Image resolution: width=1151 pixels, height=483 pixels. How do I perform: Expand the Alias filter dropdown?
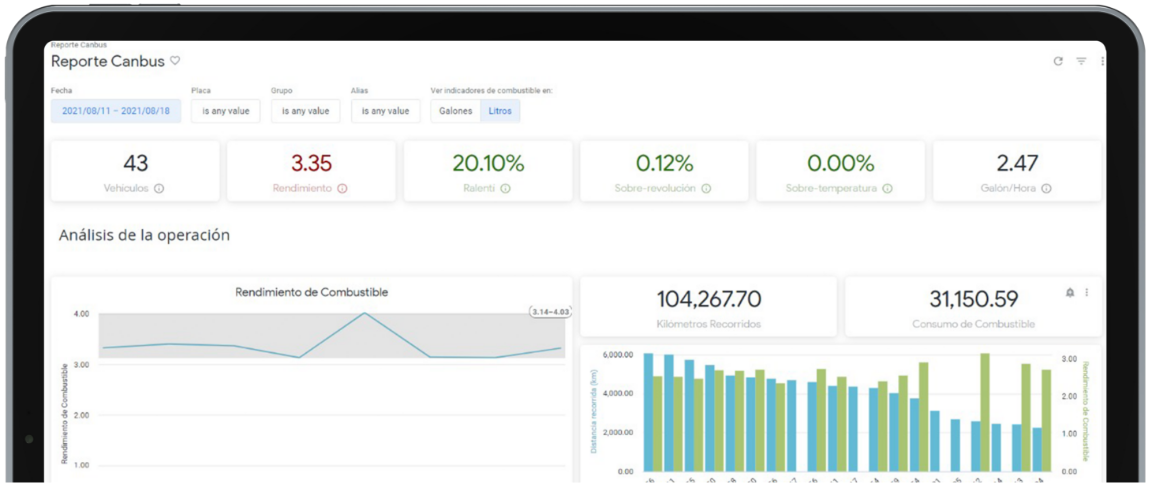(x=385, y=111)
